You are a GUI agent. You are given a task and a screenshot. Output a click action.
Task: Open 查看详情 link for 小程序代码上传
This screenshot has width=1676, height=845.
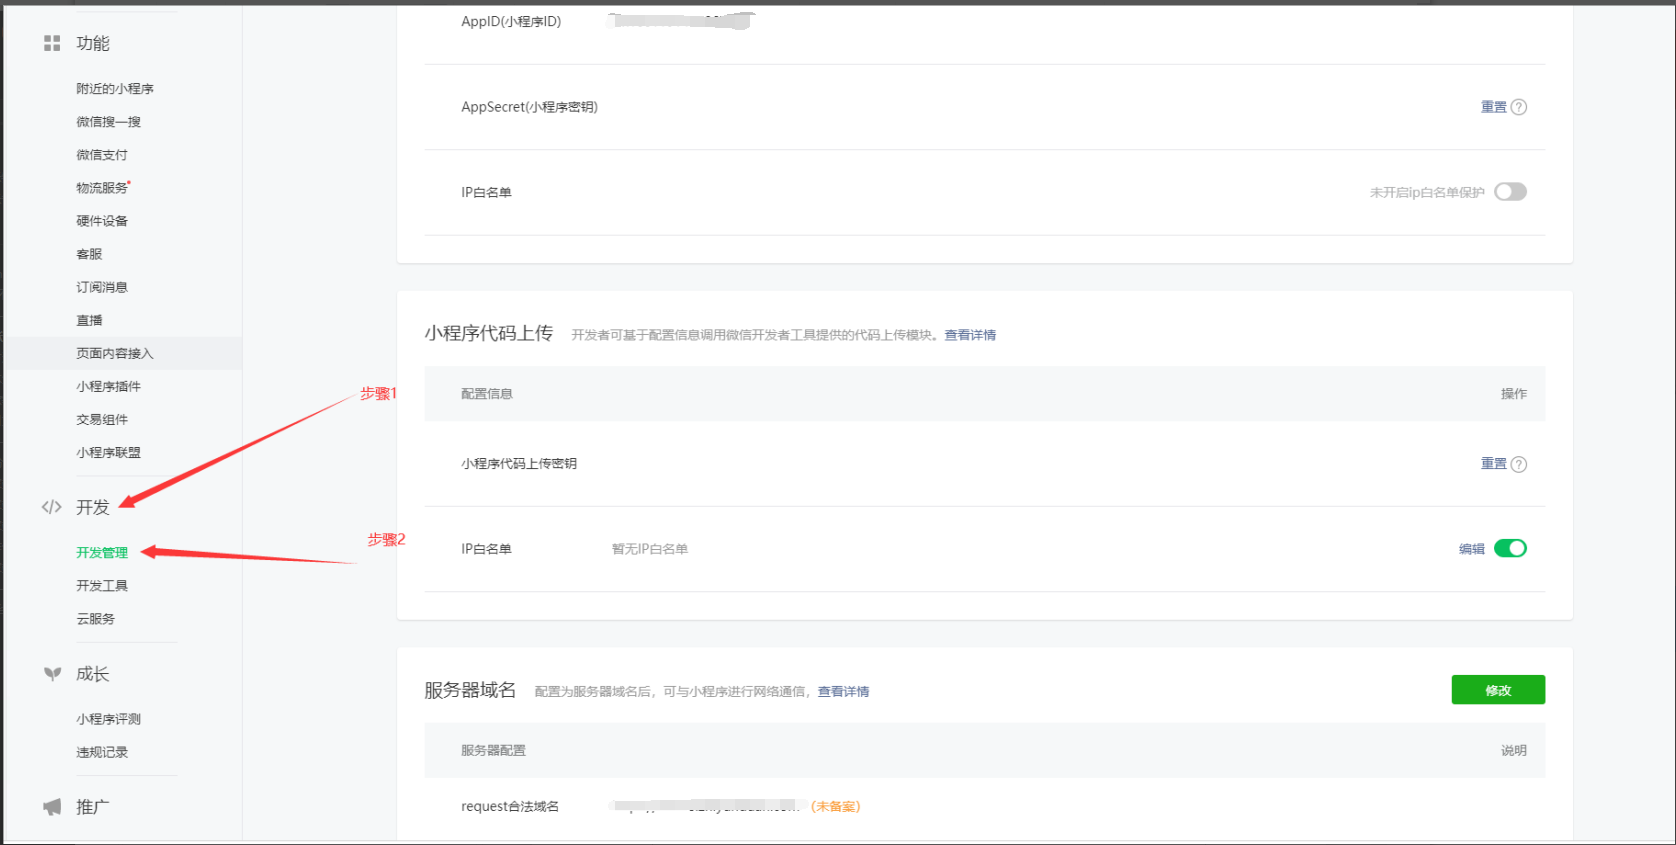(970, 335)
